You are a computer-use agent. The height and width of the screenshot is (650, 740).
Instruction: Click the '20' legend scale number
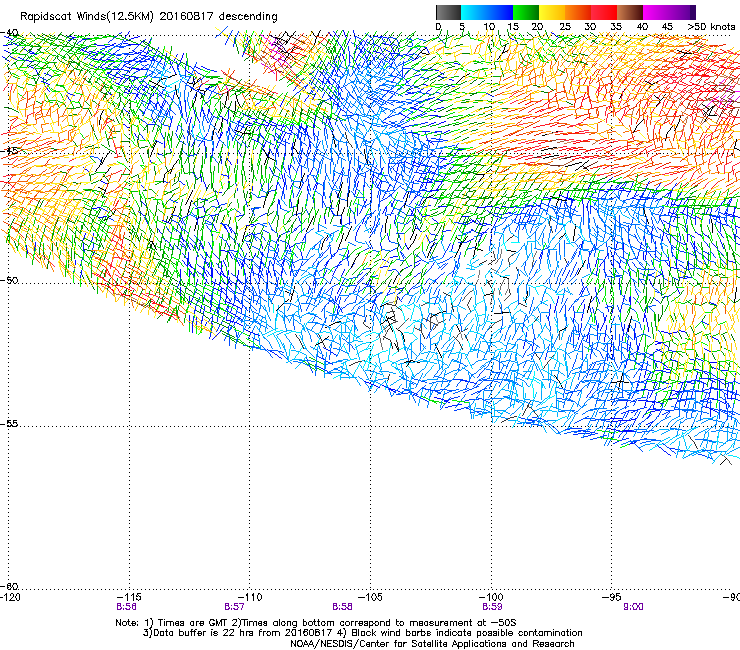point(537,27)
